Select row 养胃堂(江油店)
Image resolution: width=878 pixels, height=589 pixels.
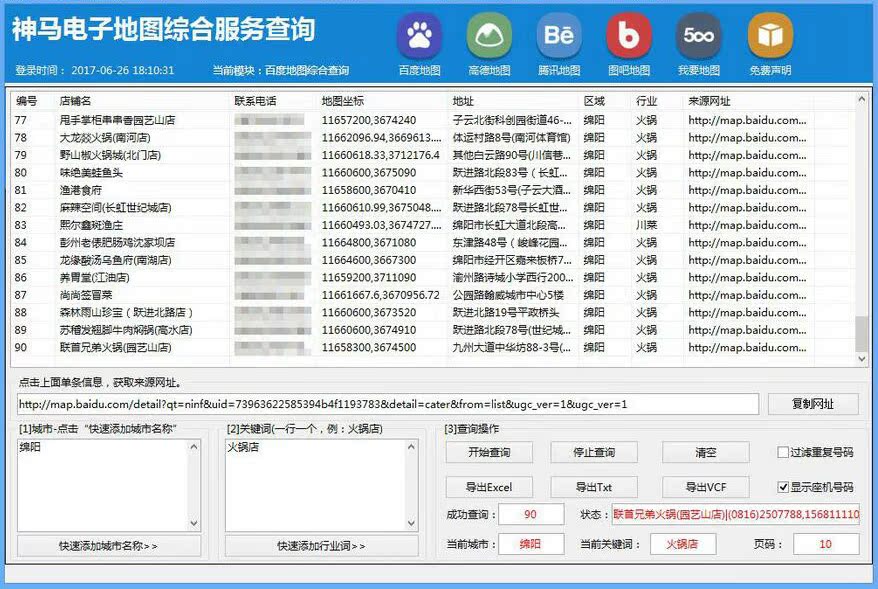[433, 277]
